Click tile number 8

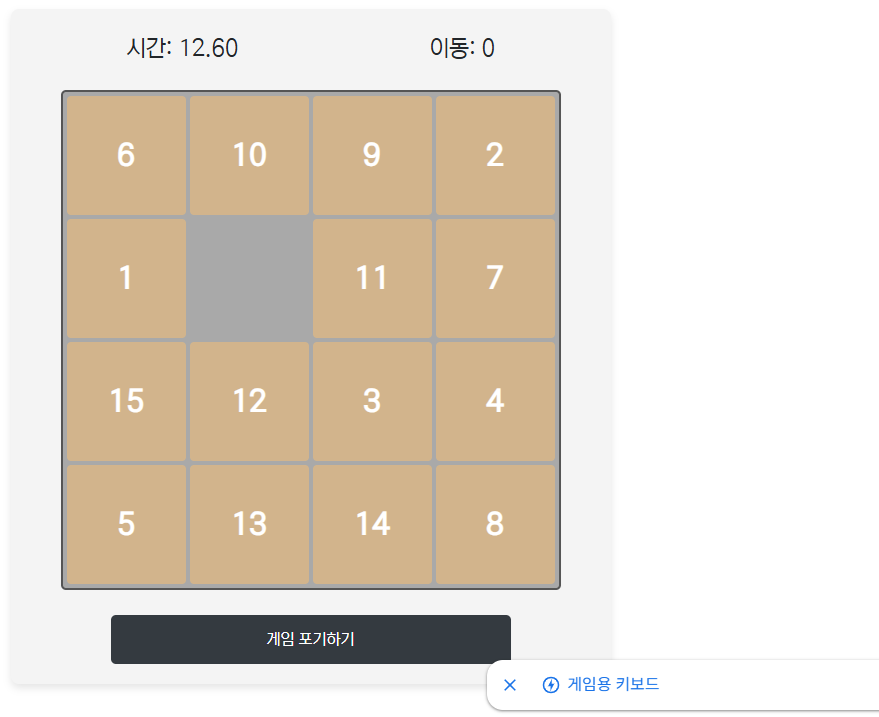coord(495,524)
